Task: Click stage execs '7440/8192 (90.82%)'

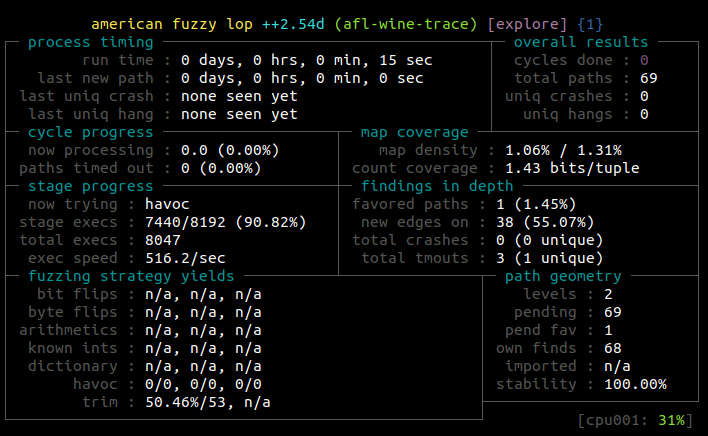Action: click(x=226, y=222)
